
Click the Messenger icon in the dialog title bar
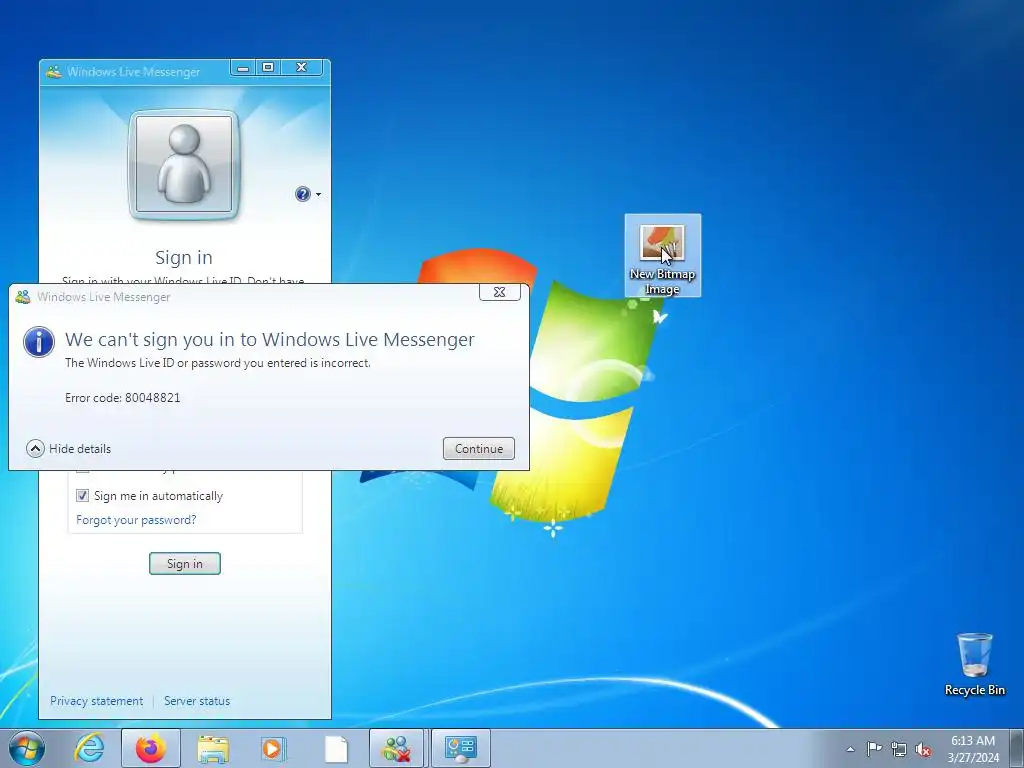tap(22, 296)
